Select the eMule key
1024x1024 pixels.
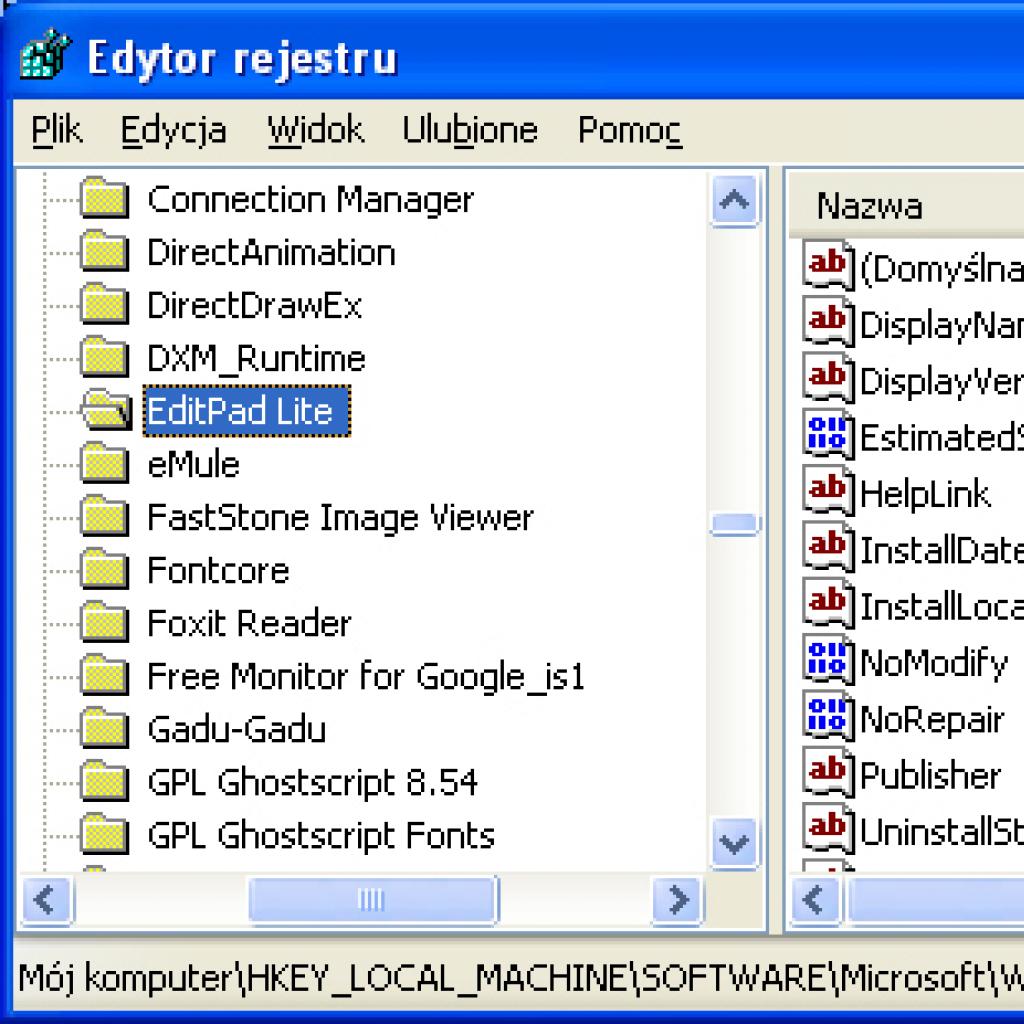[x=193, y=465]
